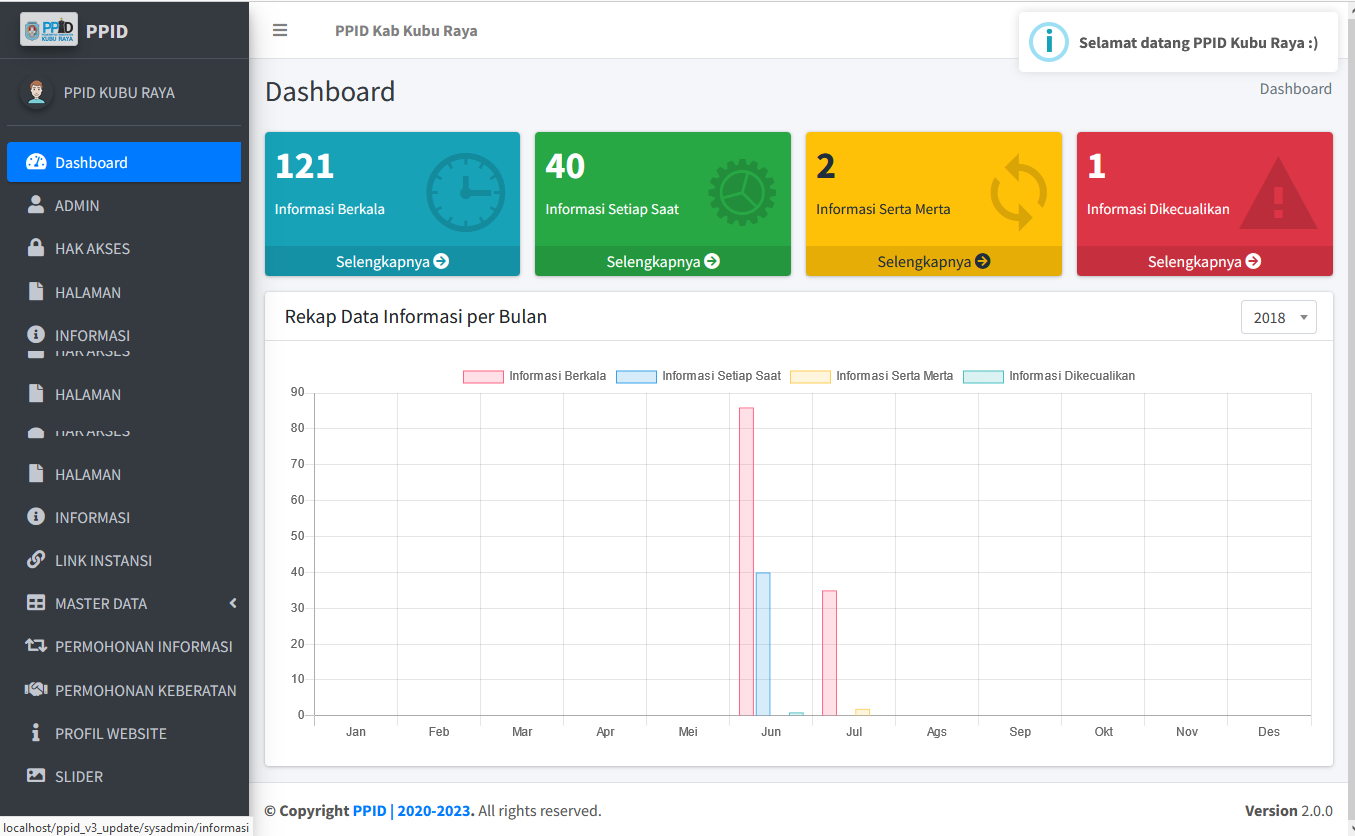Image resolution: width=1355 pixels, height=836 pixels.
Task: Click the PPID Kubu Raya logo
Action: tap(49, 30)
